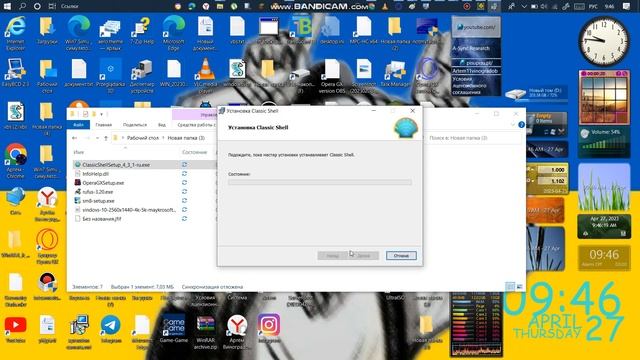Click the youtube.com link in sidebar gadget
The width and height of the screenshot is (640, 360).
(x=476, y=27)
